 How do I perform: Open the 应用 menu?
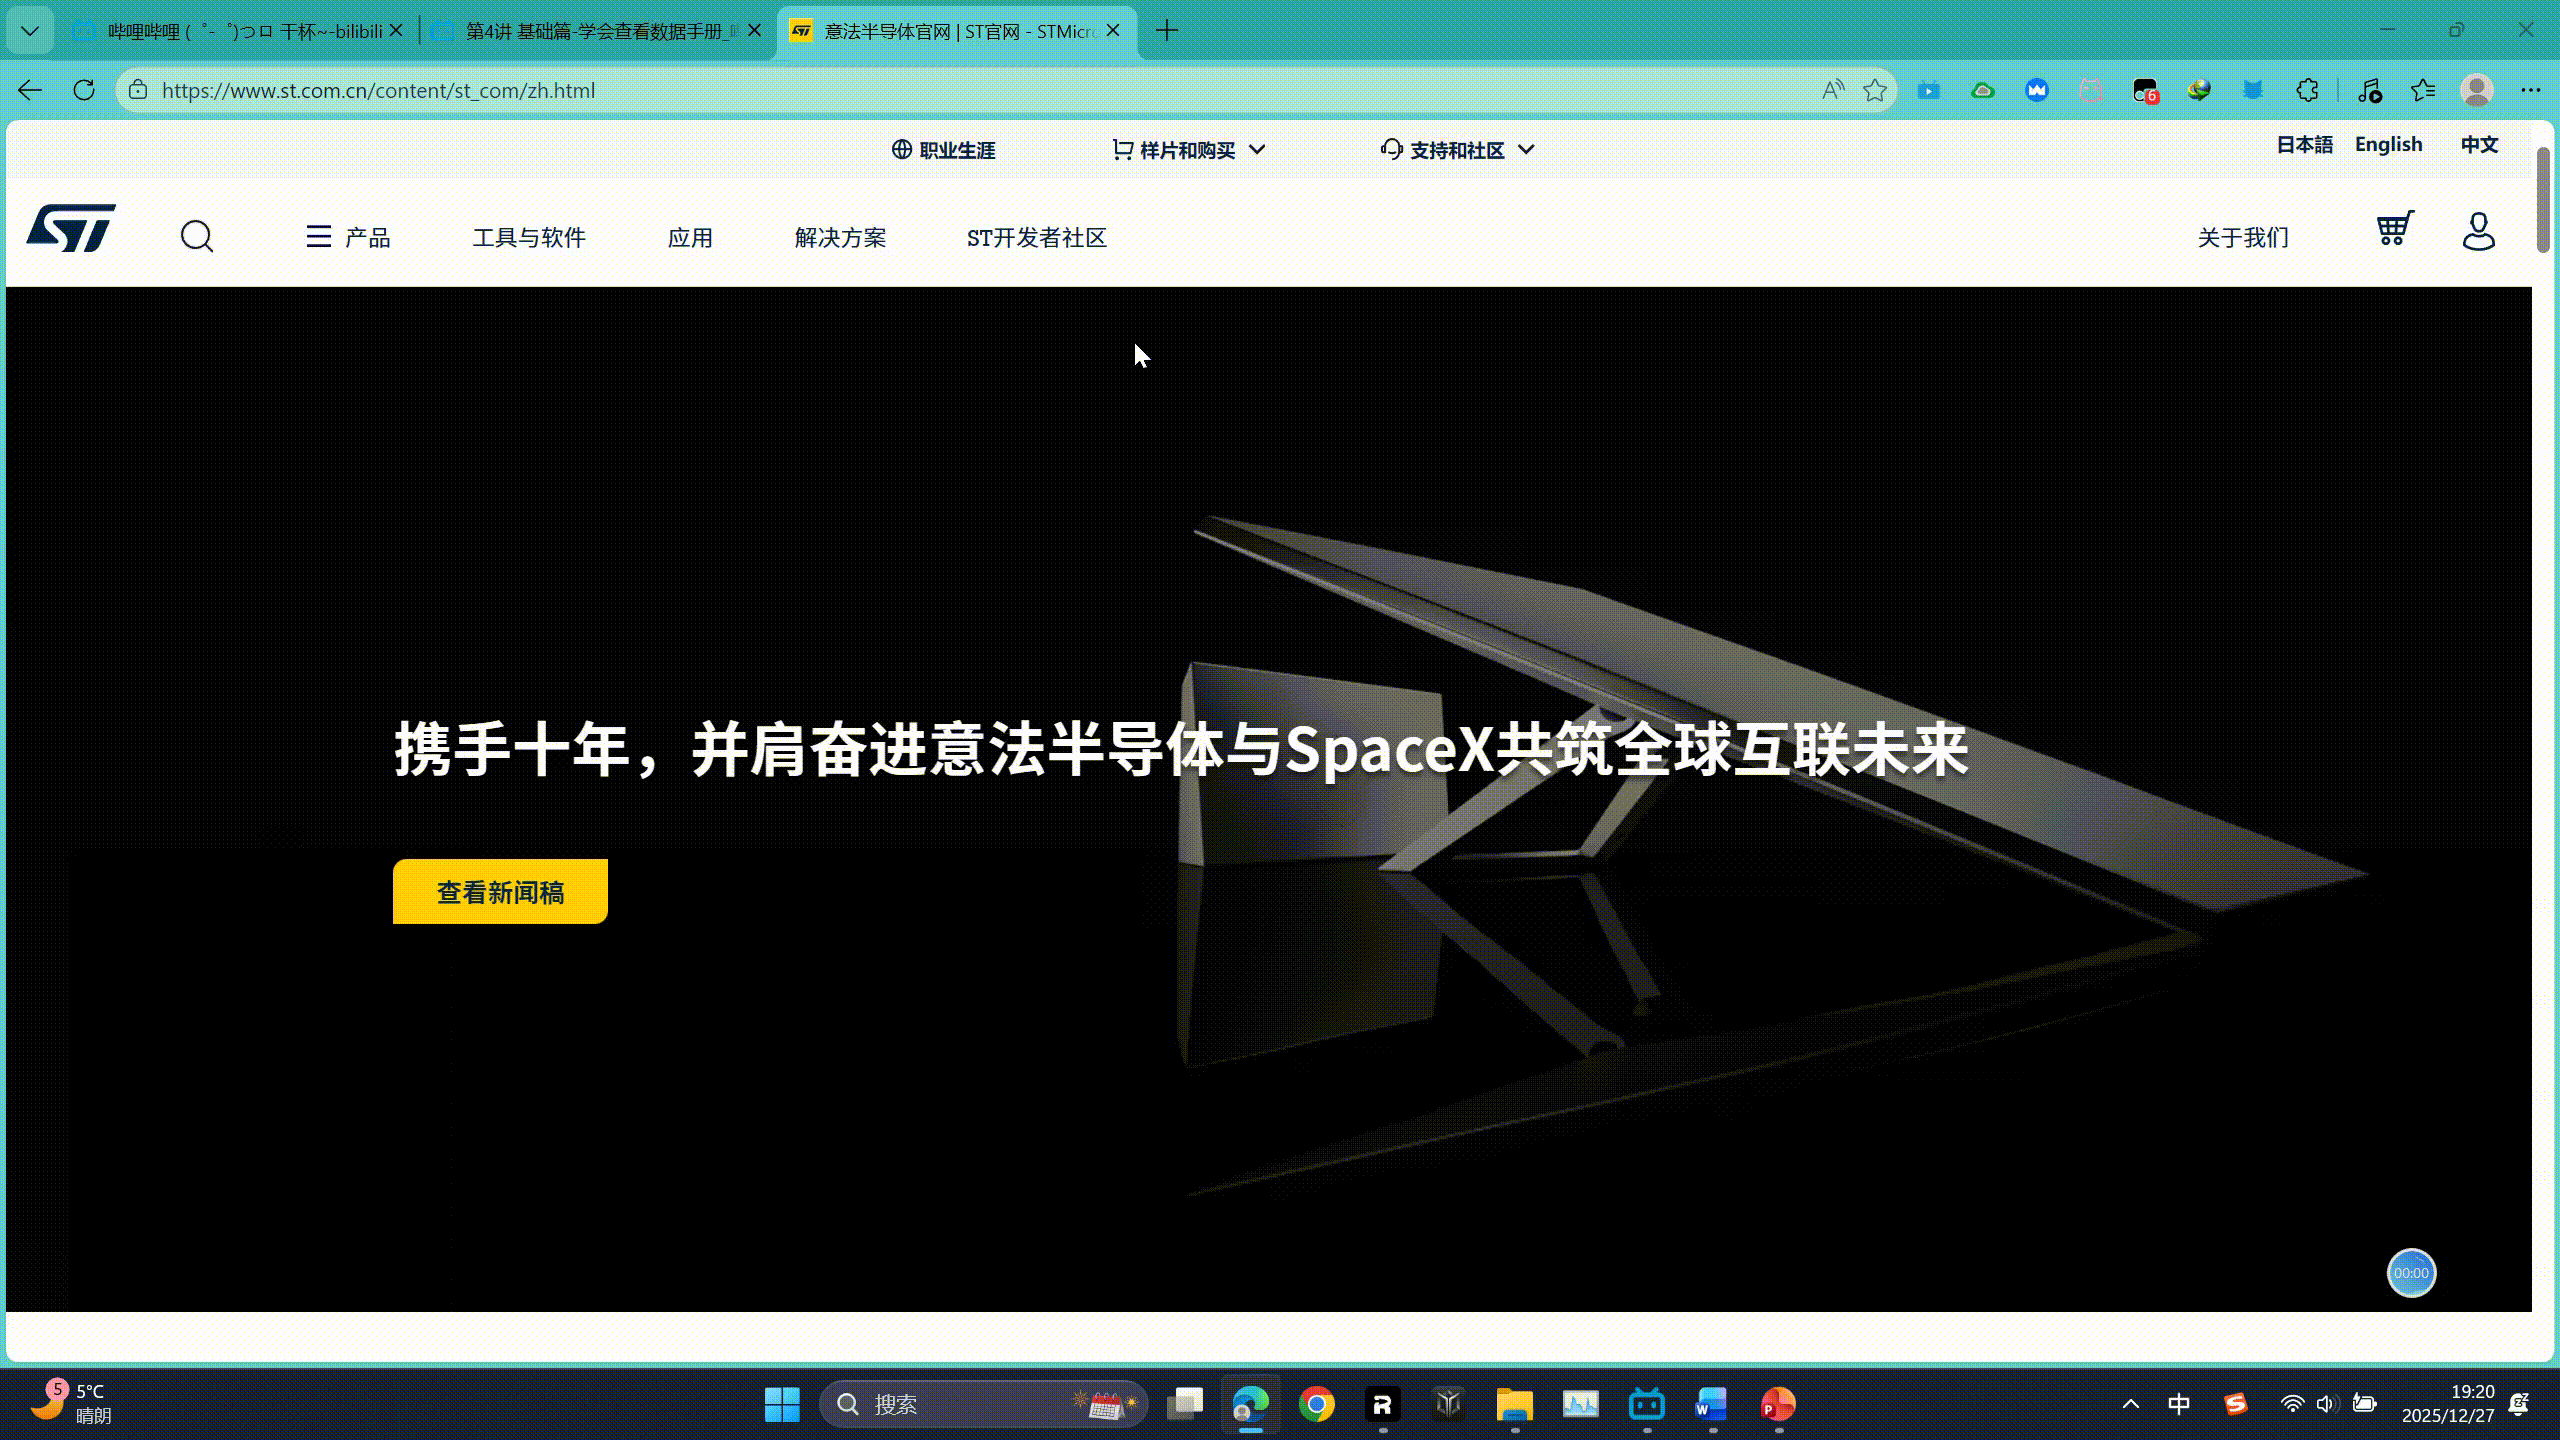click(690, 237)
